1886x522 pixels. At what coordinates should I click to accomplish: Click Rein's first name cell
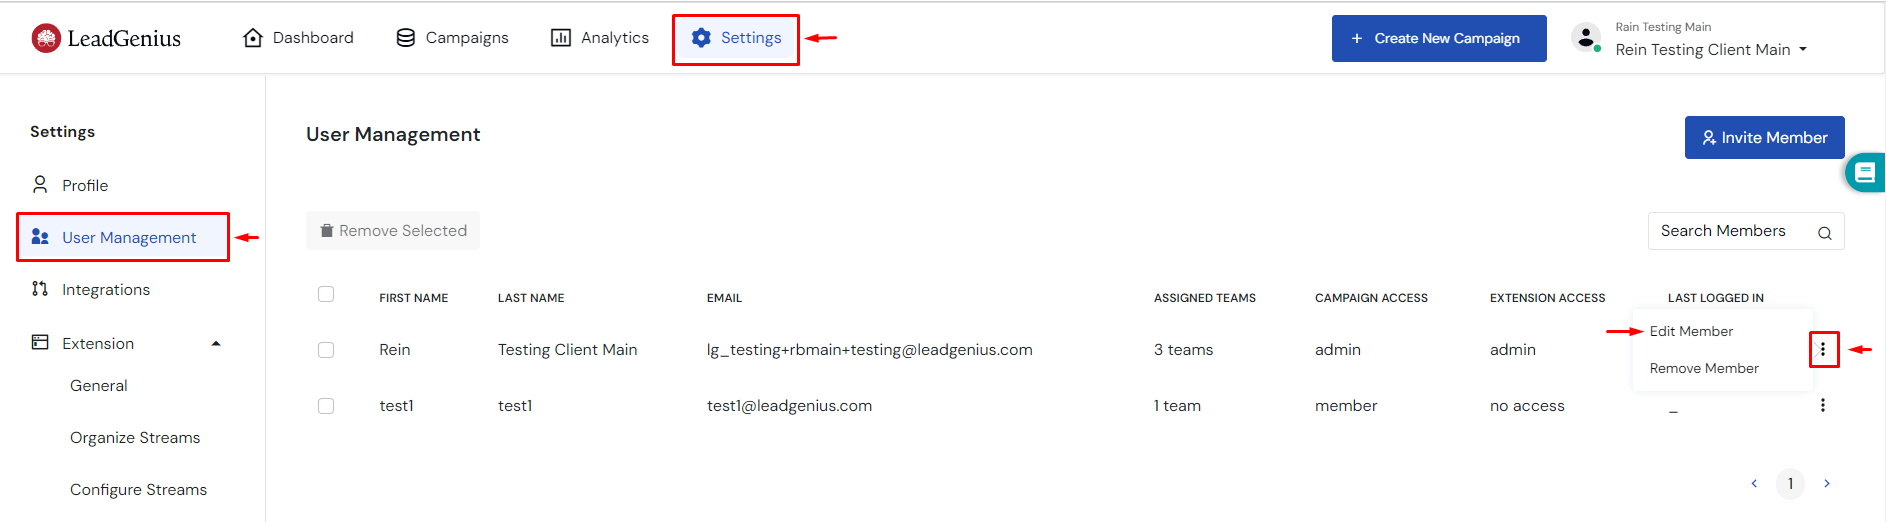tap(394, 349)
